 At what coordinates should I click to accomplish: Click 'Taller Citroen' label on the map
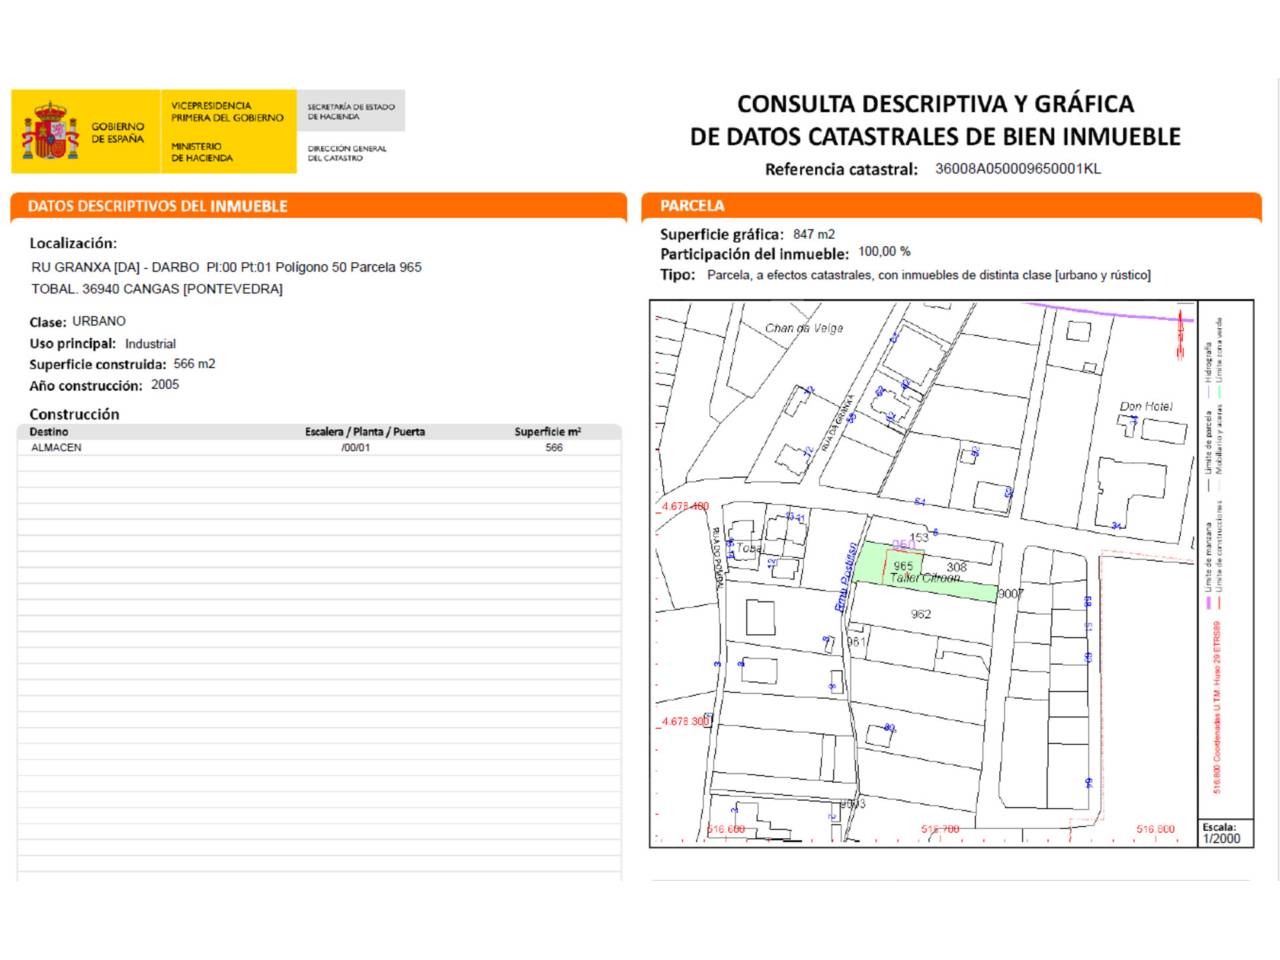[925, 578]
